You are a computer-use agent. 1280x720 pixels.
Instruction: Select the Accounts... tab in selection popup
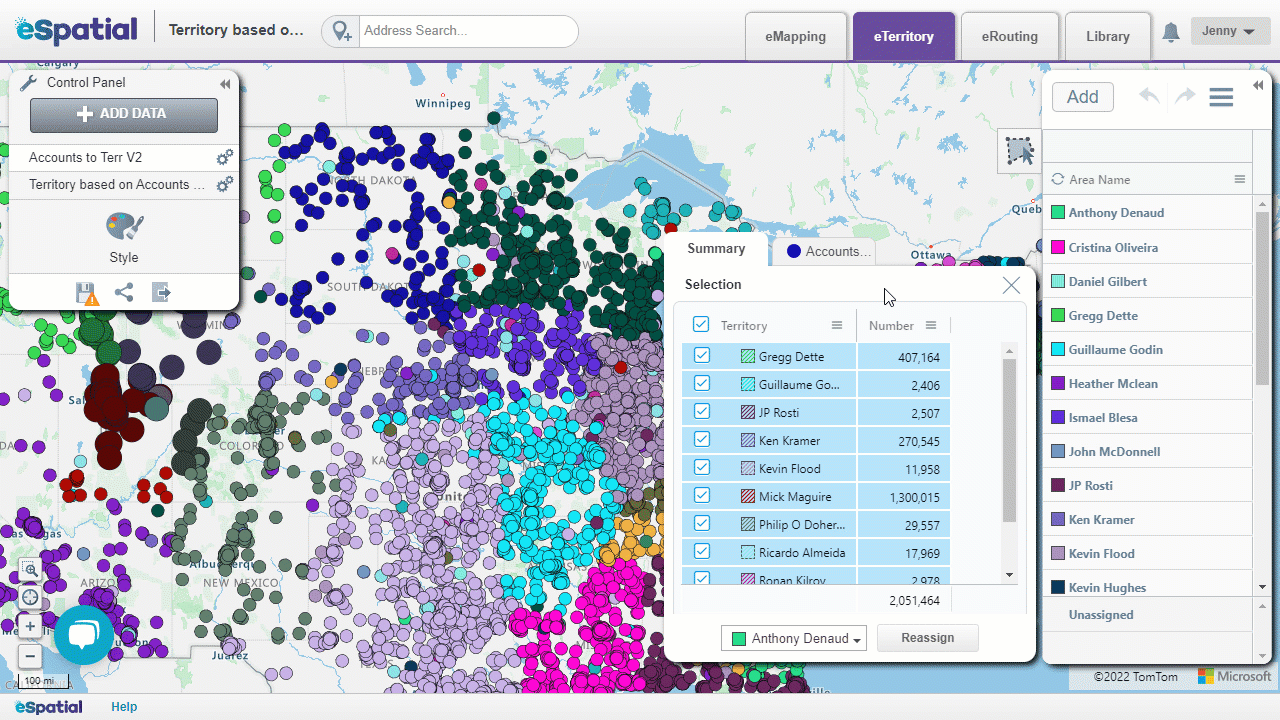[824, 251]
